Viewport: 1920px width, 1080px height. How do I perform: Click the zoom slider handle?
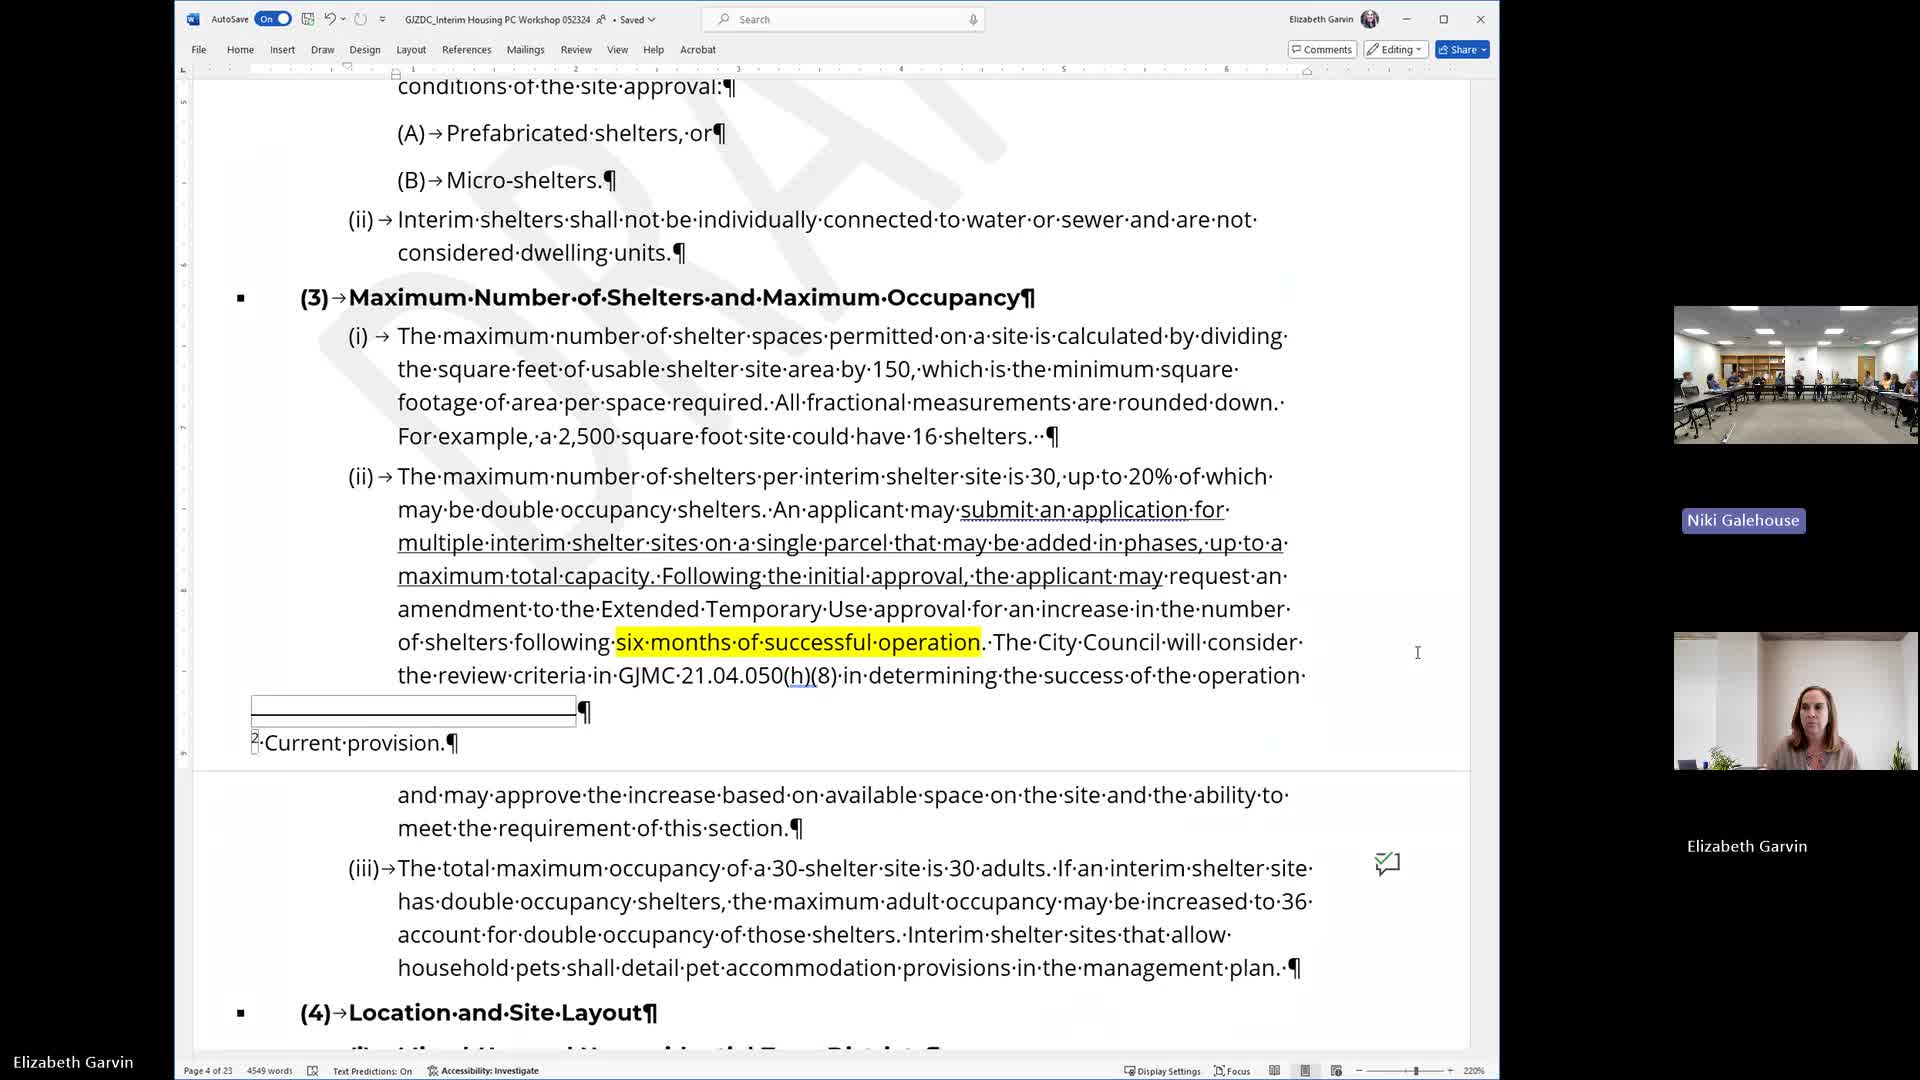pyautogui.click(x=1415, y=1071)
